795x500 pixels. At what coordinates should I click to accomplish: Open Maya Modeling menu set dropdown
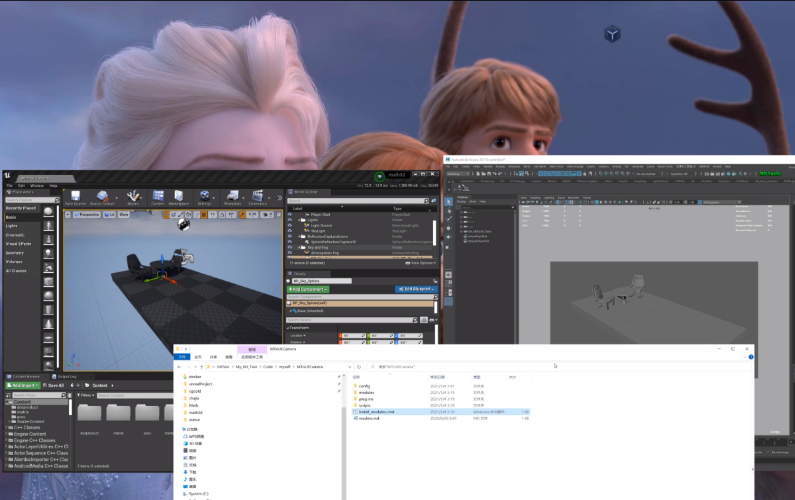tap(458, 174)
